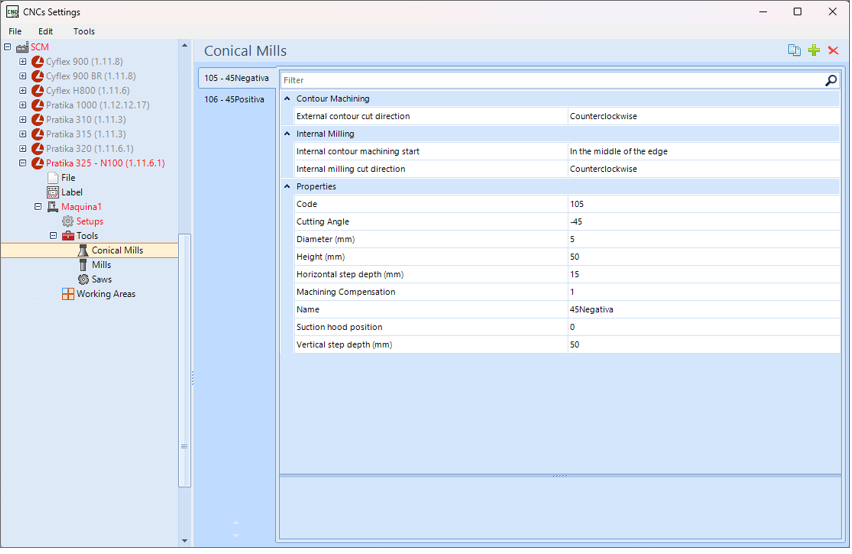
Task: Click the CNCs Settings title bar app icon
Action: click(x=12, y=11)
